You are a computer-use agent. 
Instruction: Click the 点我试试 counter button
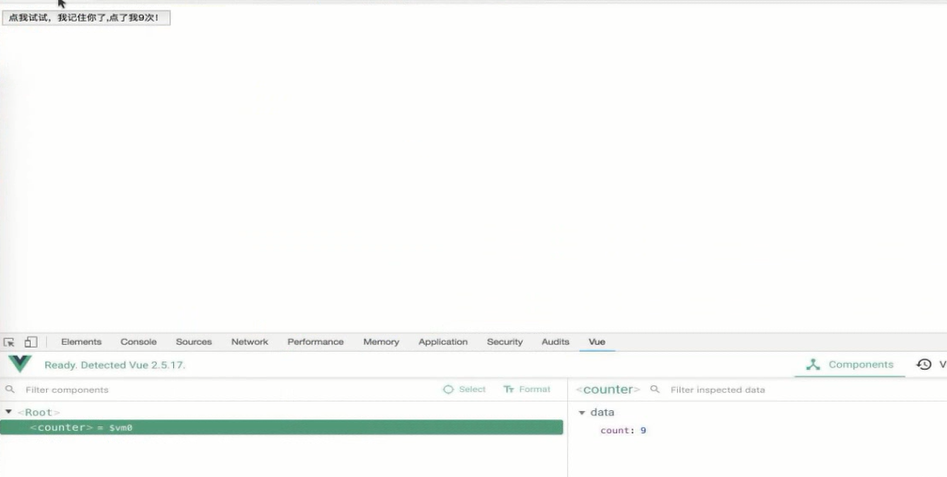pos(86,18)
